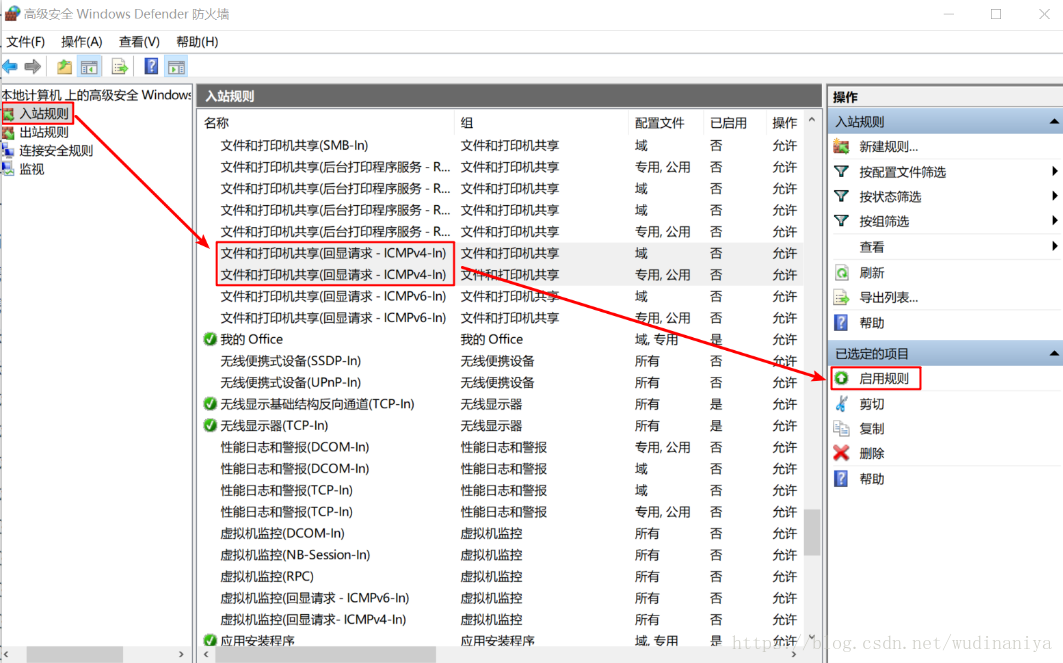Click 导出列表... action link
Image resolution: width=1063 pixels, height=663 pixels.
[x=889, y=297]
